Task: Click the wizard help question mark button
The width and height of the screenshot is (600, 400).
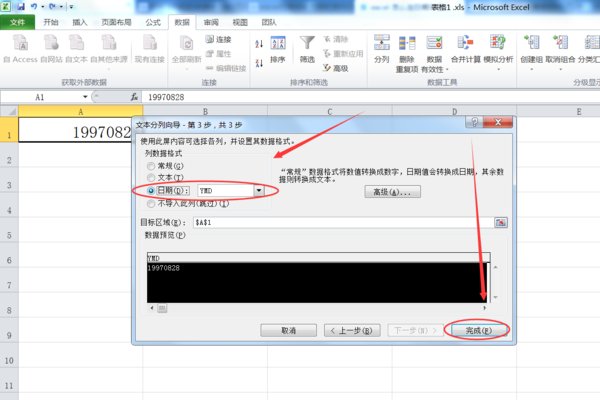Action: [x=474, y=122]
